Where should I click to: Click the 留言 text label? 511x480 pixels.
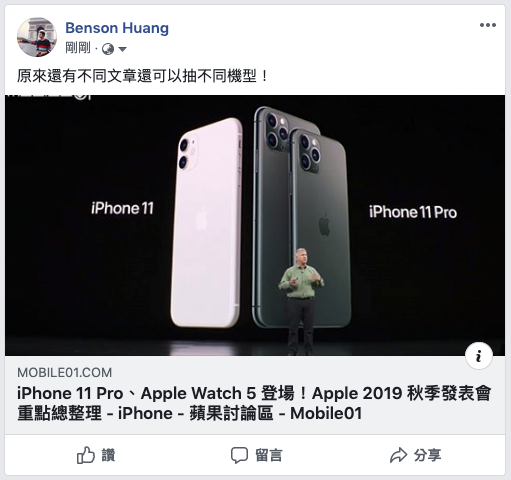[x=269, y=455]
